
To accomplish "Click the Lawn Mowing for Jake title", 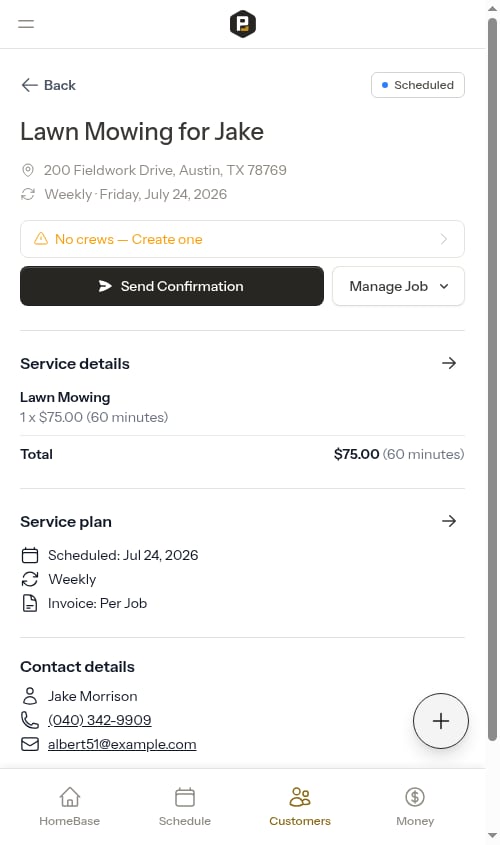I will 142,132.
